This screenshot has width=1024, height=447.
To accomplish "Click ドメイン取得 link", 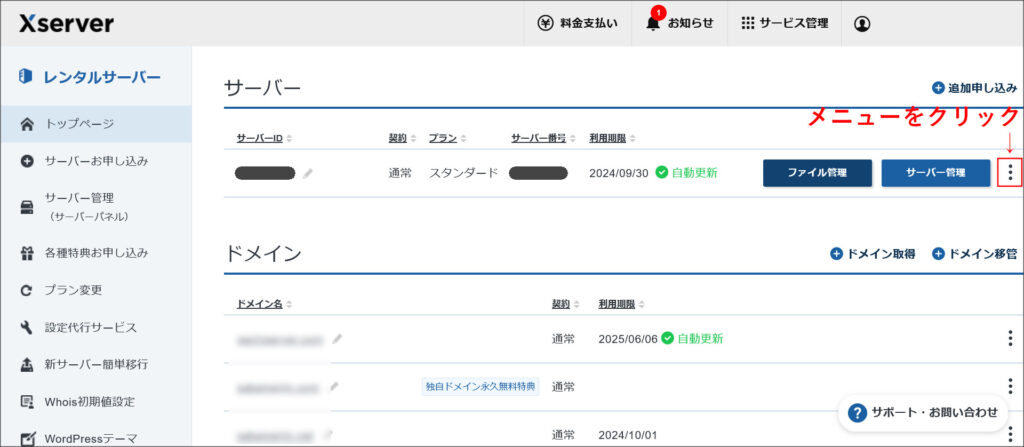I will pos(872,254).
